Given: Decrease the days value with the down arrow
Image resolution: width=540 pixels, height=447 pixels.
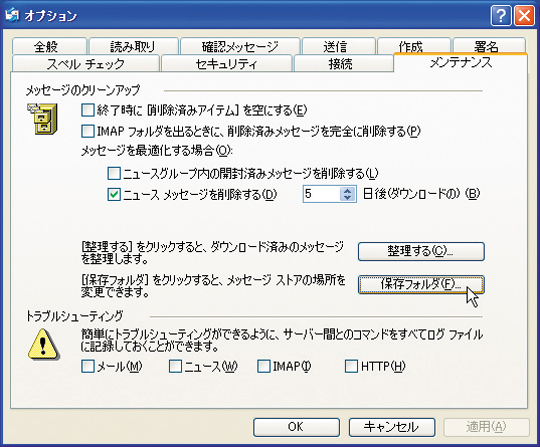Looking at the screenshot, I should pos(347,198).
